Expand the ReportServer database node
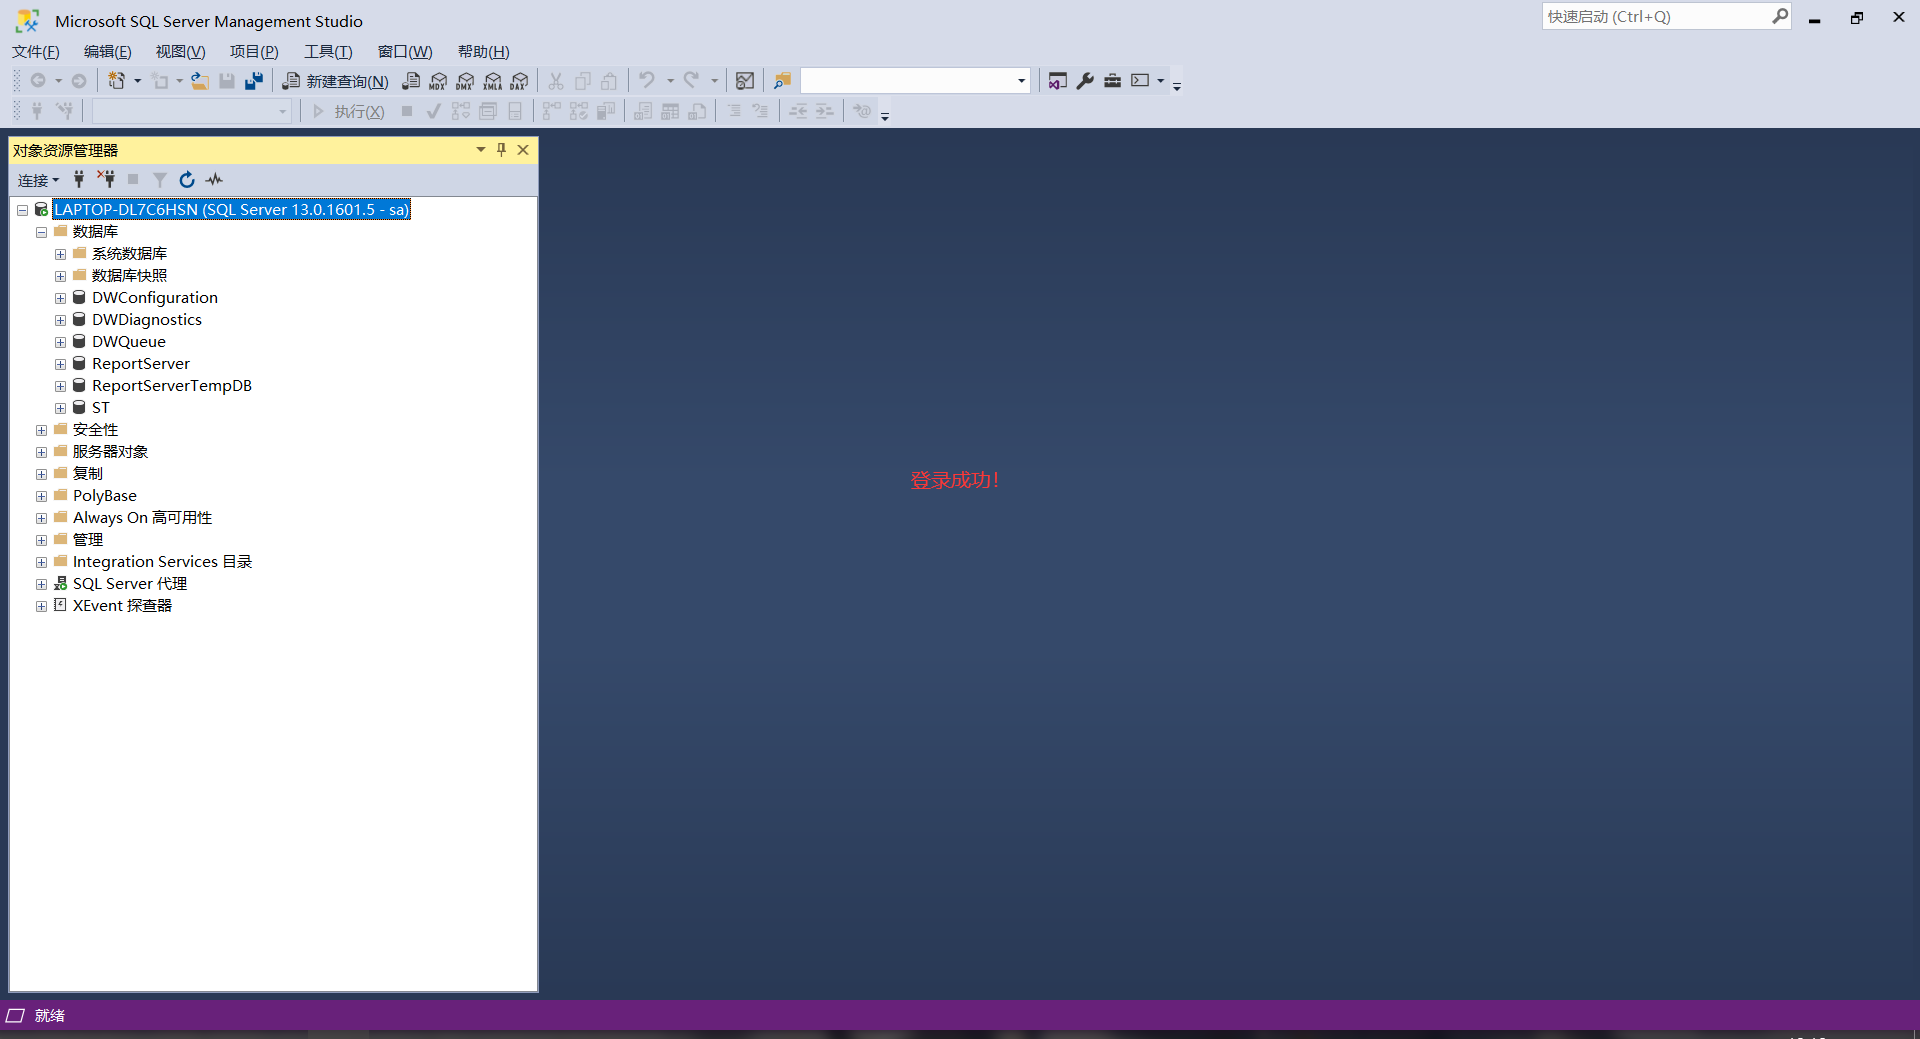This screenshot has height=1039, width=1920. pos(60,364)
